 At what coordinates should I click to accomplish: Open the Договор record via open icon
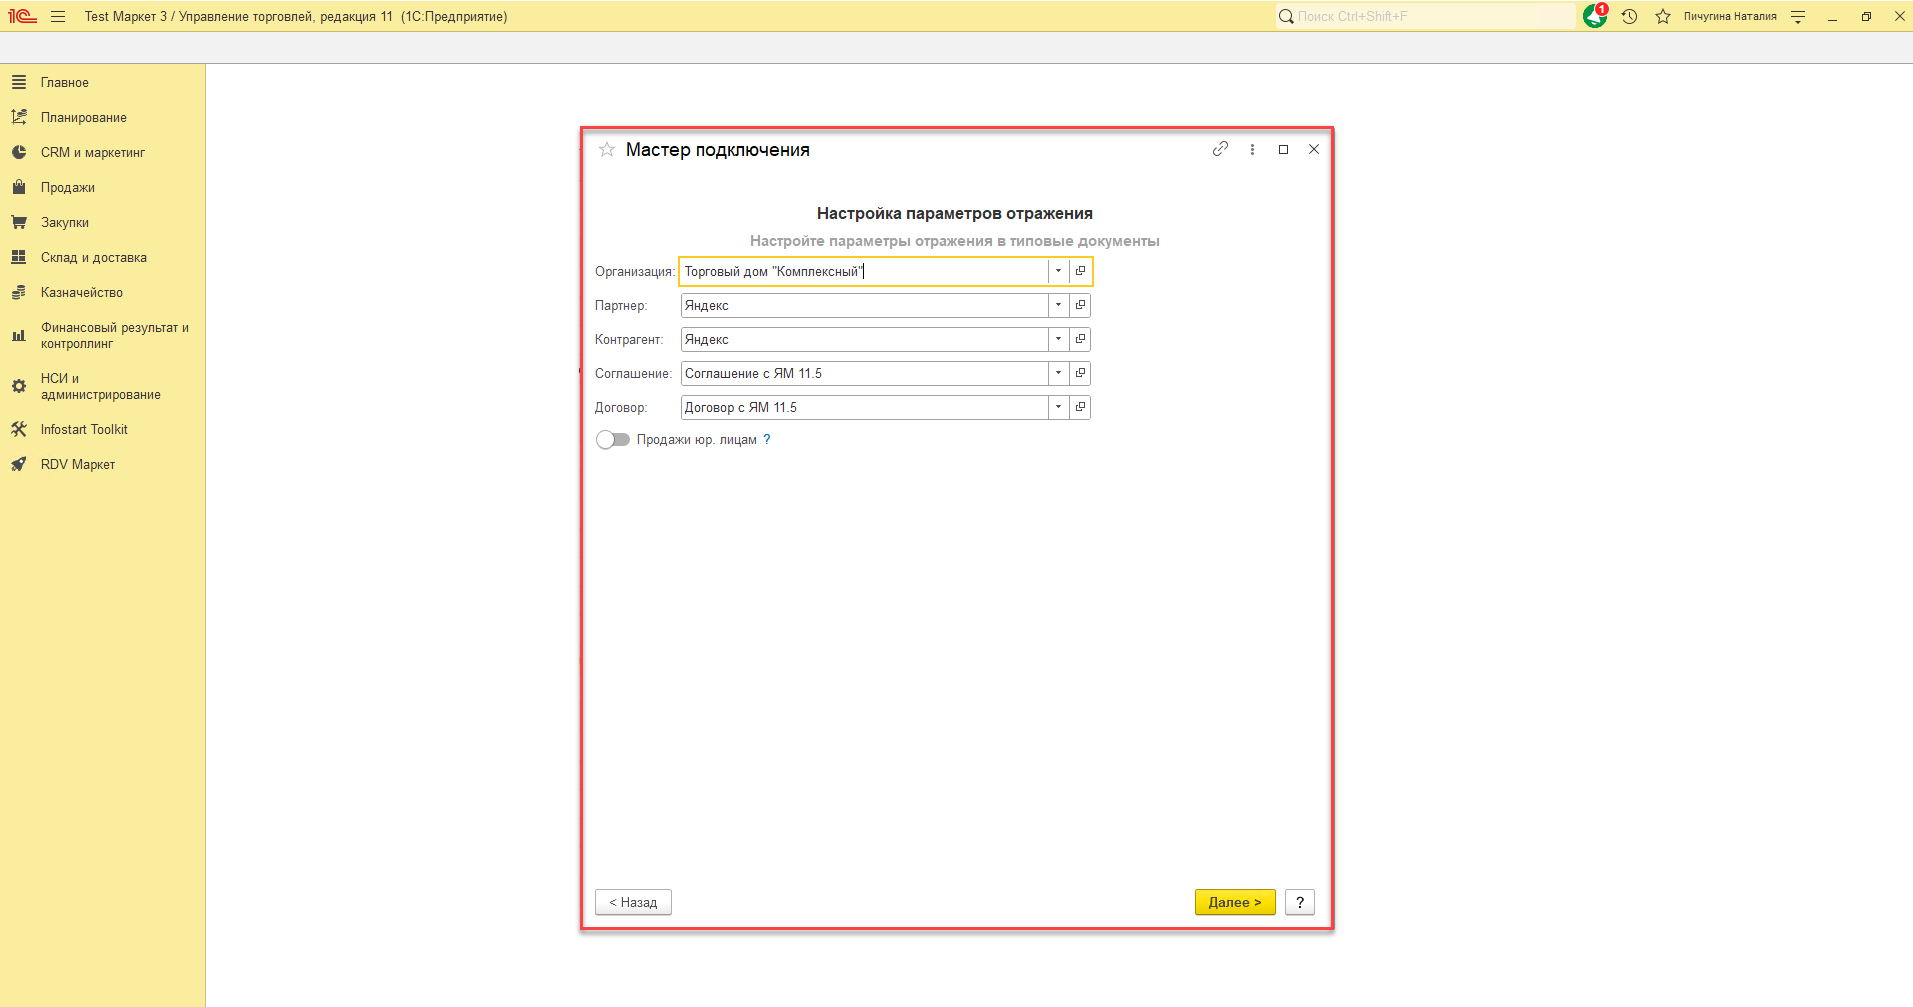pyautogui.click(x=1080, y=407)
